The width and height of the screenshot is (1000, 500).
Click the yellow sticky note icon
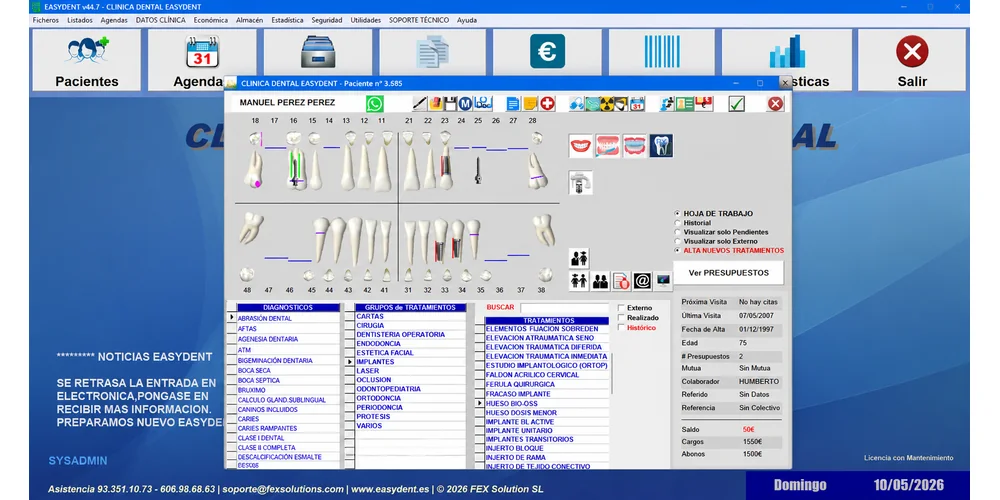[x=530, y=103]
